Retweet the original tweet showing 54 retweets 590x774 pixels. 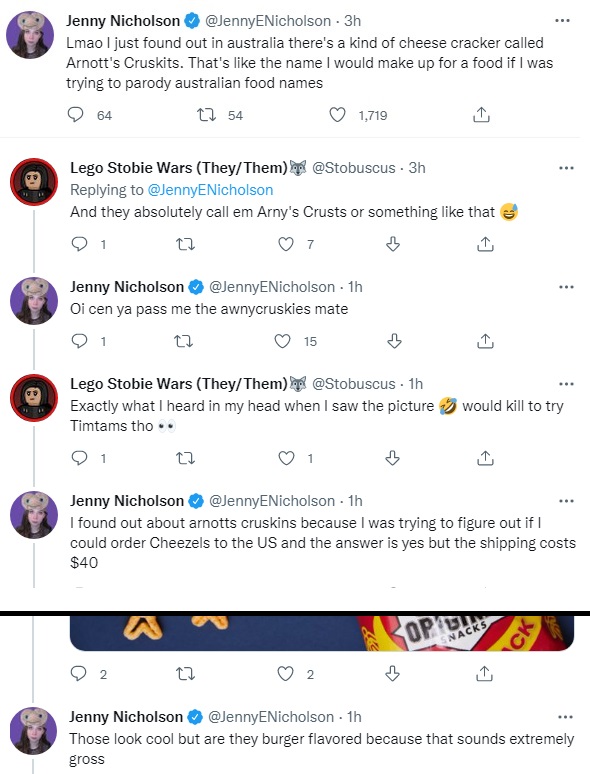click(x=206, y=115)
